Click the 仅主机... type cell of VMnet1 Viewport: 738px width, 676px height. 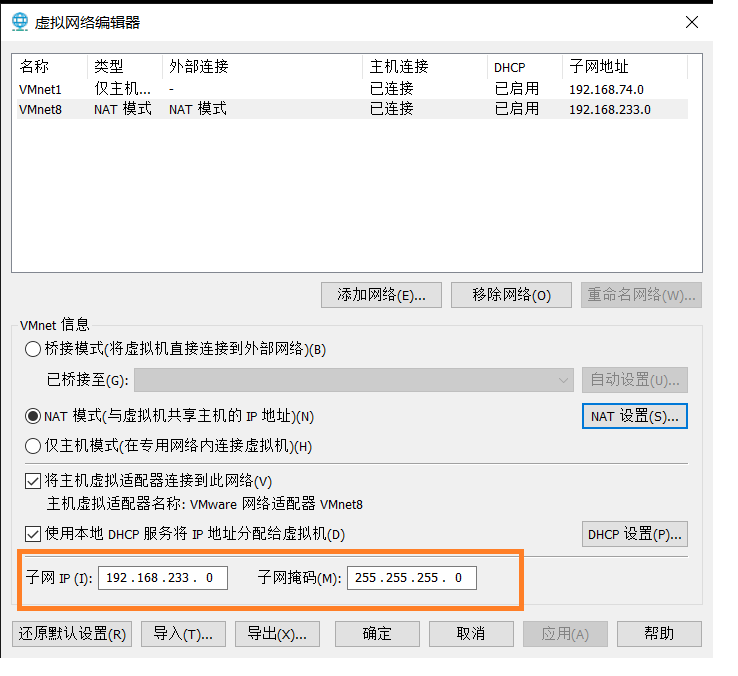click(122, 89)
